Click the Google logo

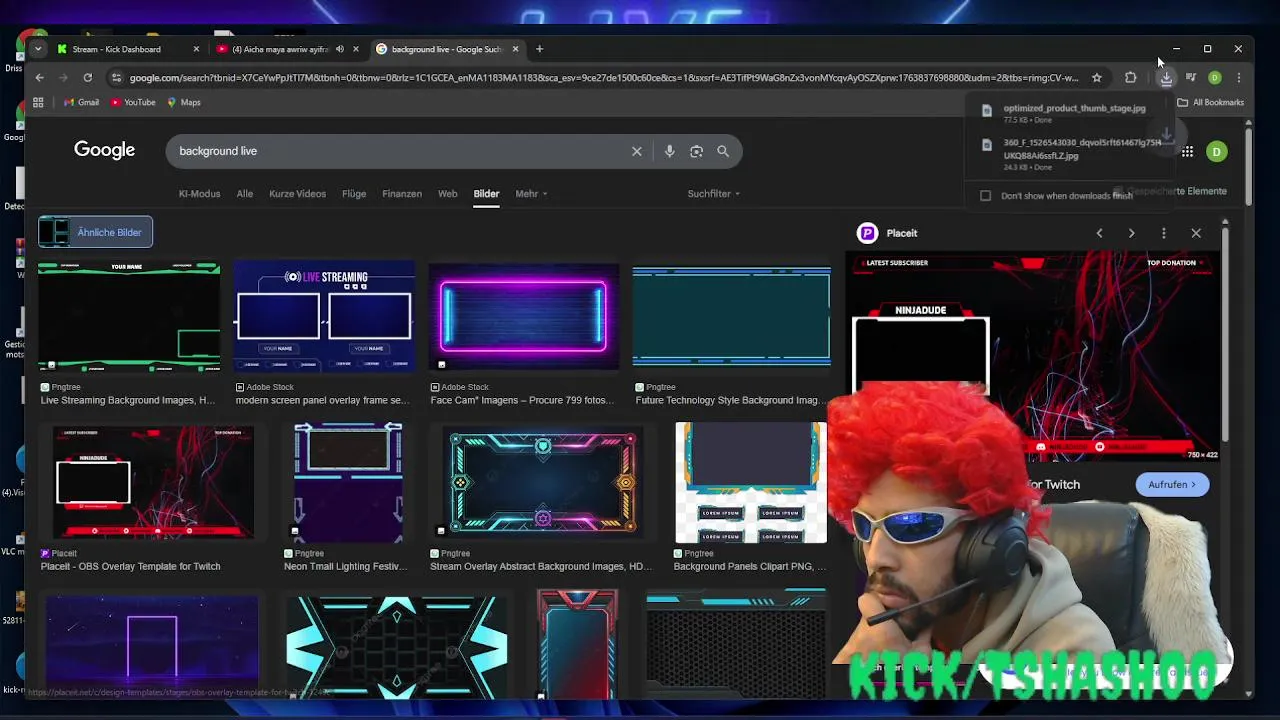(104, 150)
